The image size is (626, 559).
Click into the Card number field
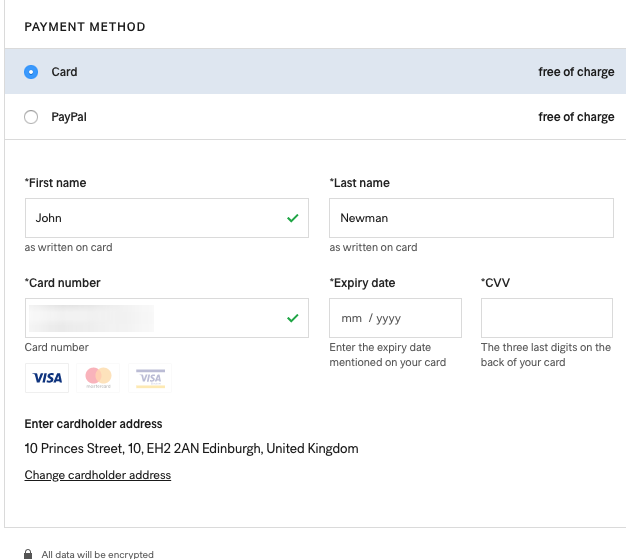pyautogui.click(x=150, y=318)
